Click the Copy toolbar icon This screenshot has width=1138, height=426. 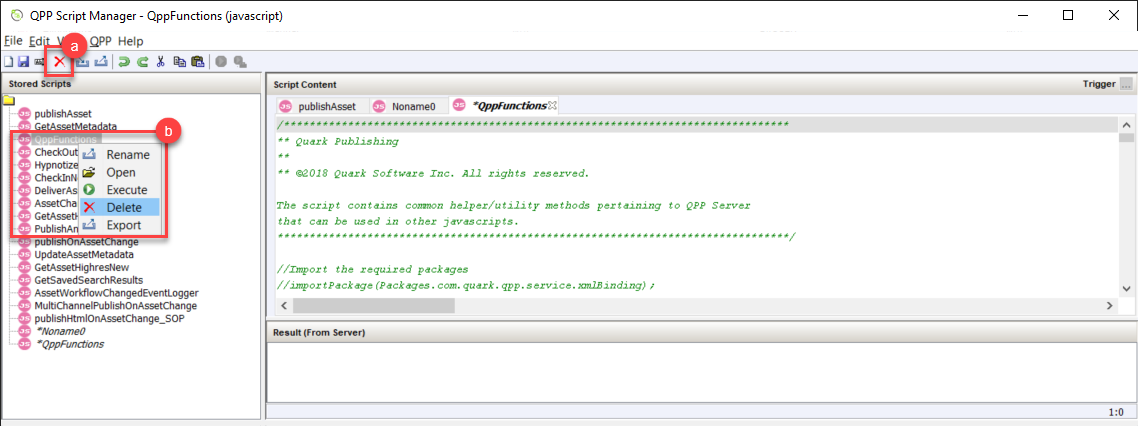pos(179,62)
